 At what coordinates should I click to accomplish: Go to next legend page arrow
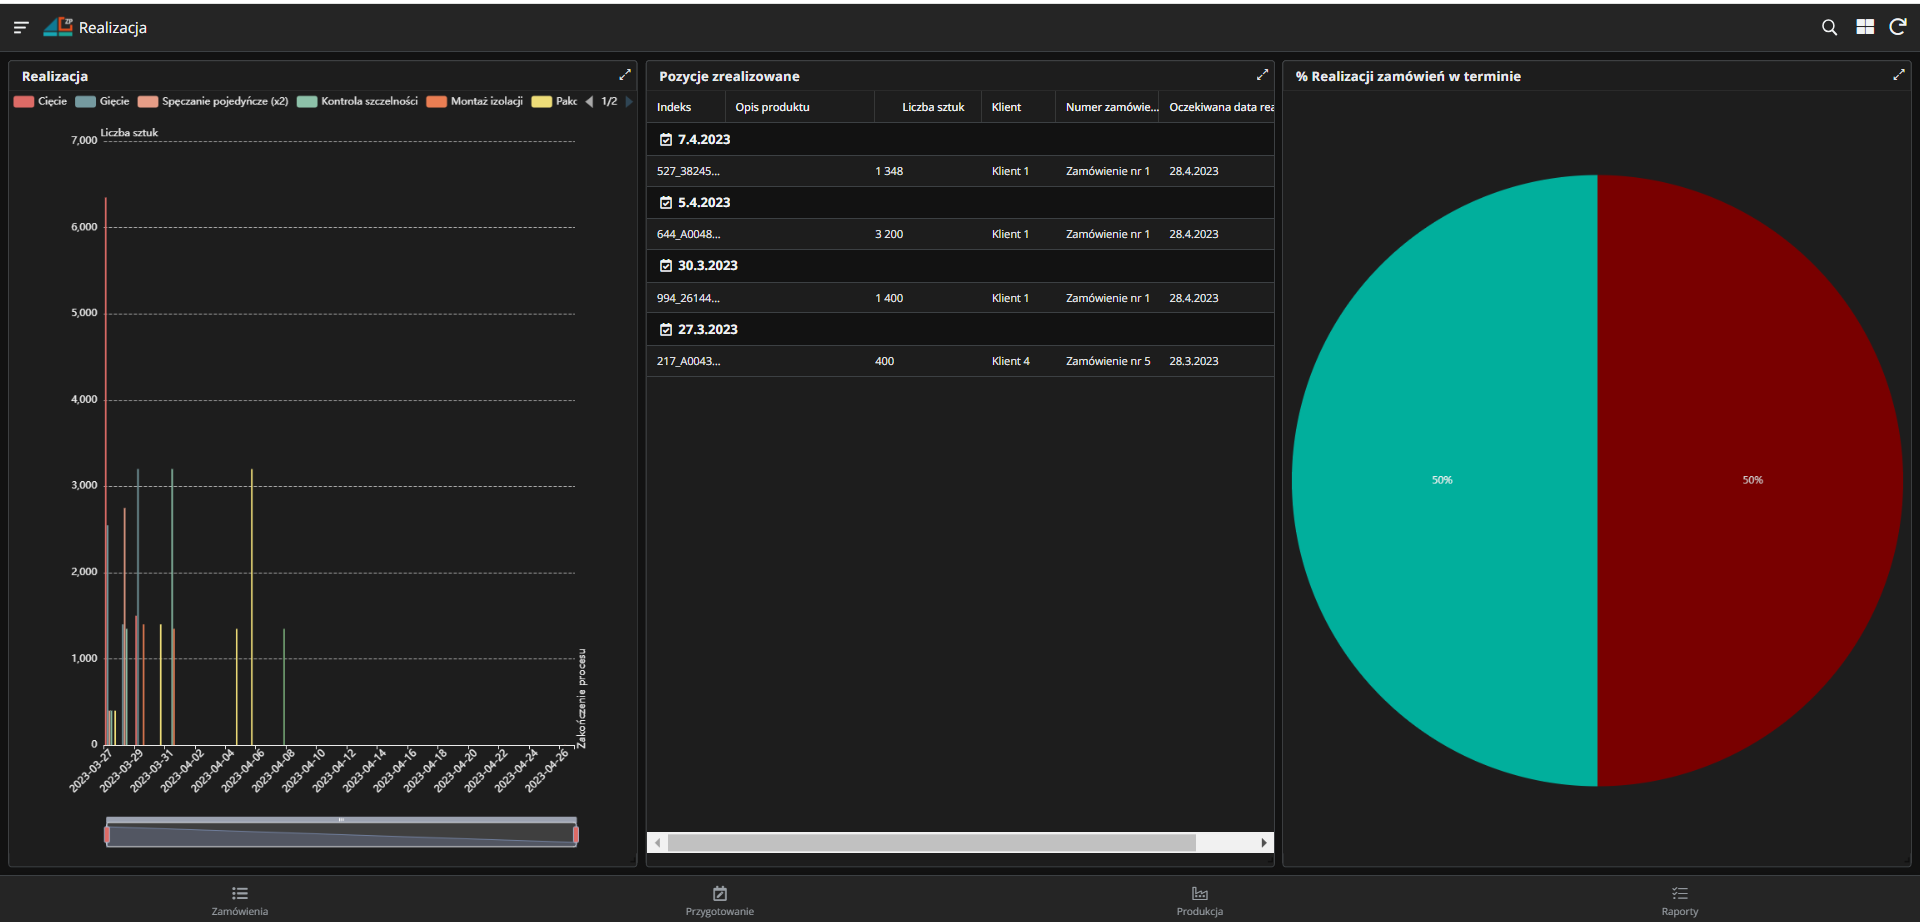pyautogui.click(x=629, y=101)
